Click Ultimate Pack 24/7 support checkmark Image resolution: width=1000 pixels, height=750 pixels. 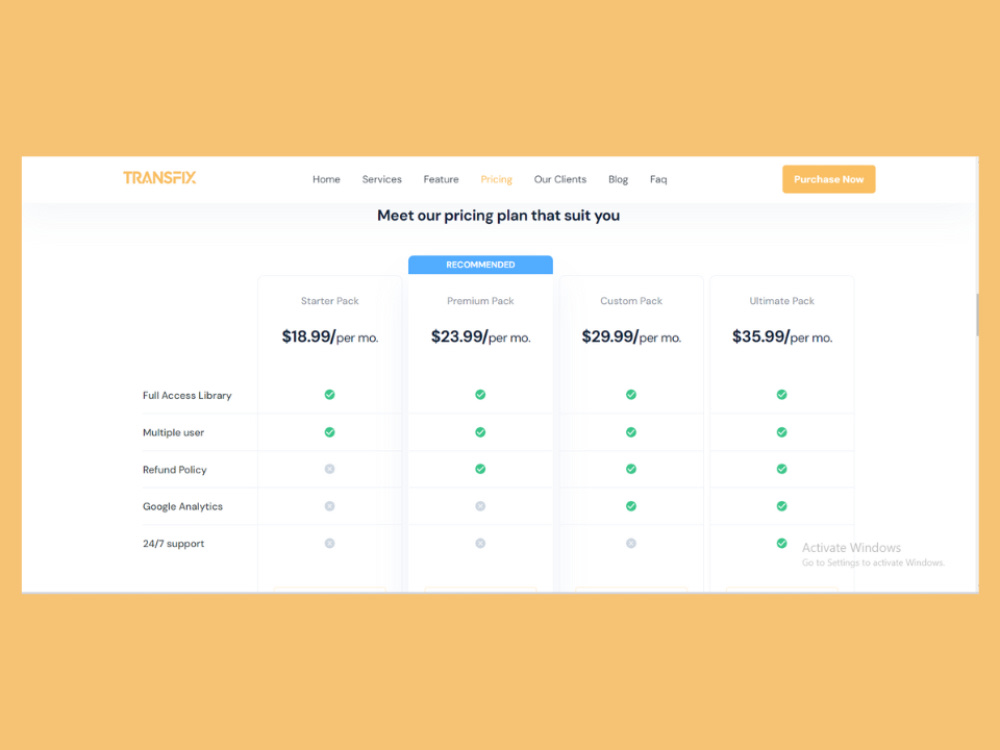(x=781, y=543)
